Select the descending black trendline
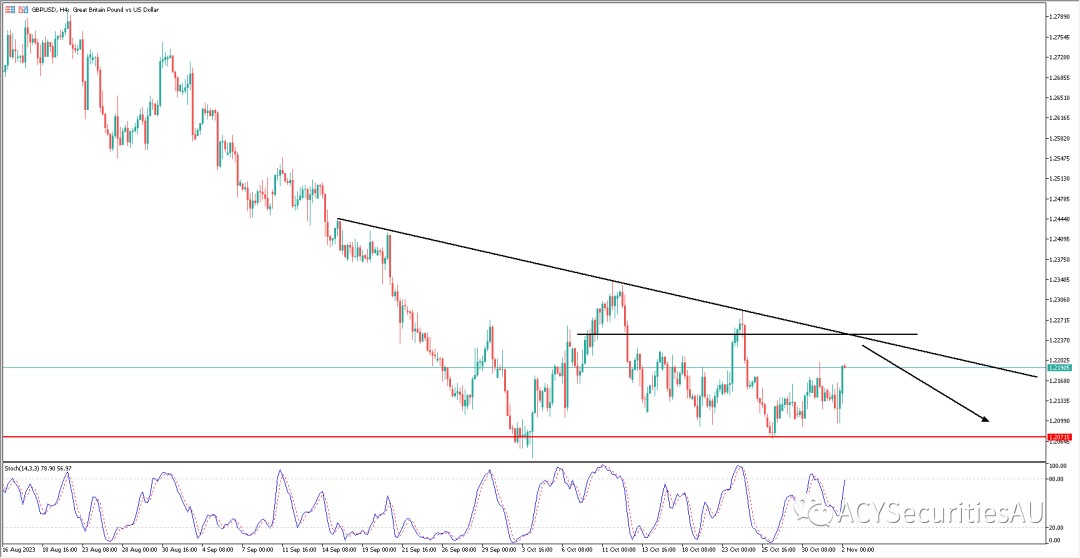Screen dimensions: 1080x558 coord(687,298)
